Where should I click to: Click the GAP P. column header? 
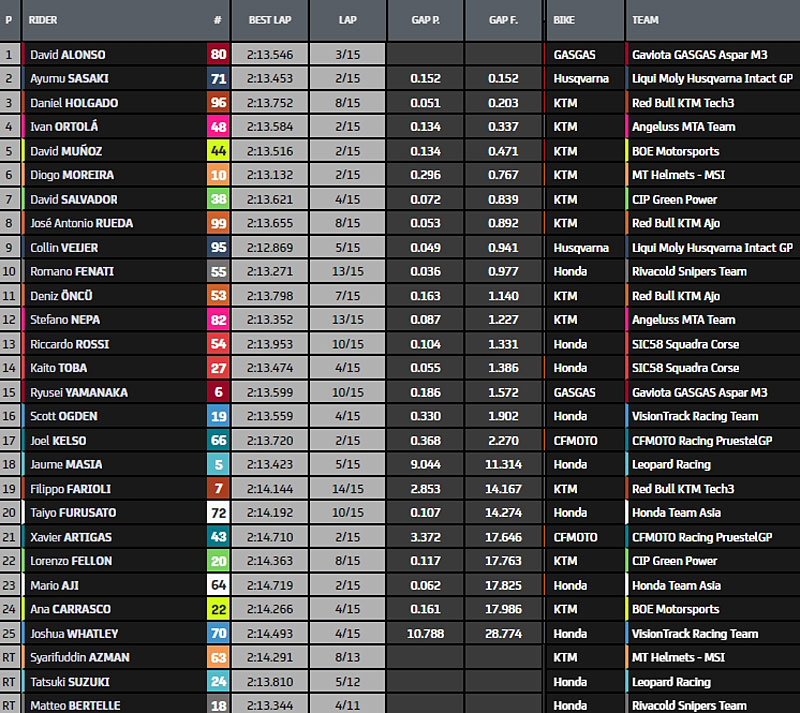[x=425, y=20]
